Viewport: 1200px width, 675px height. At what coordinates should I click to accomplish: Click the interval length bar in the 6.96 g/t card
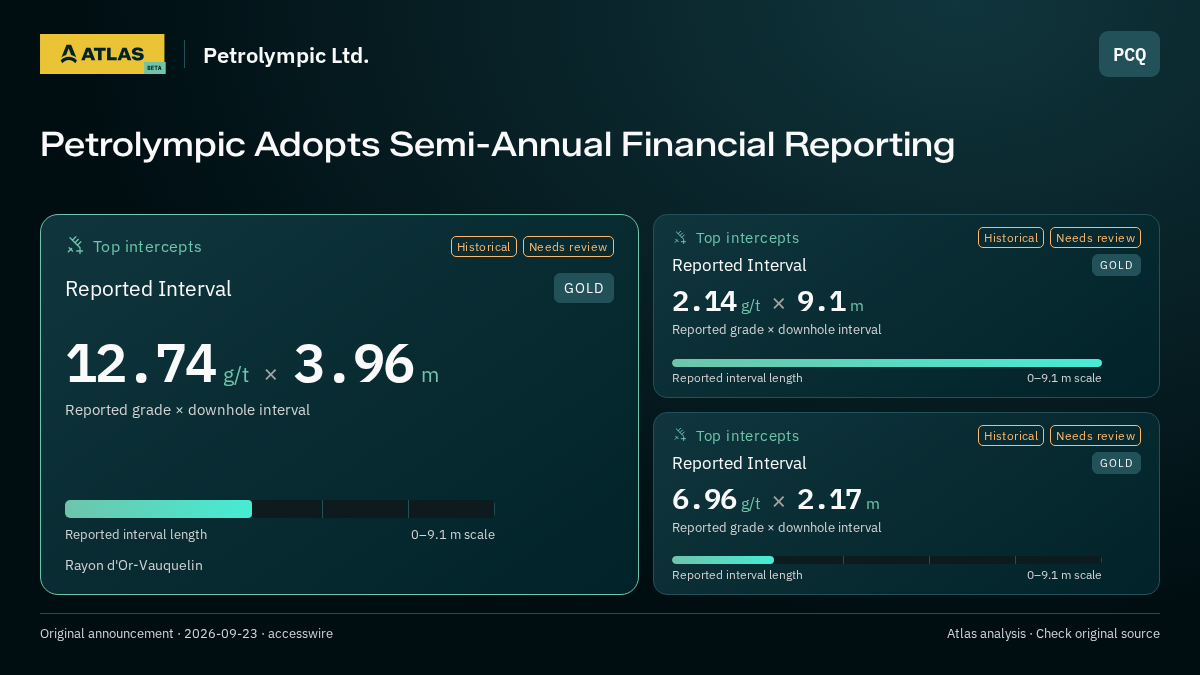(887, 560)
